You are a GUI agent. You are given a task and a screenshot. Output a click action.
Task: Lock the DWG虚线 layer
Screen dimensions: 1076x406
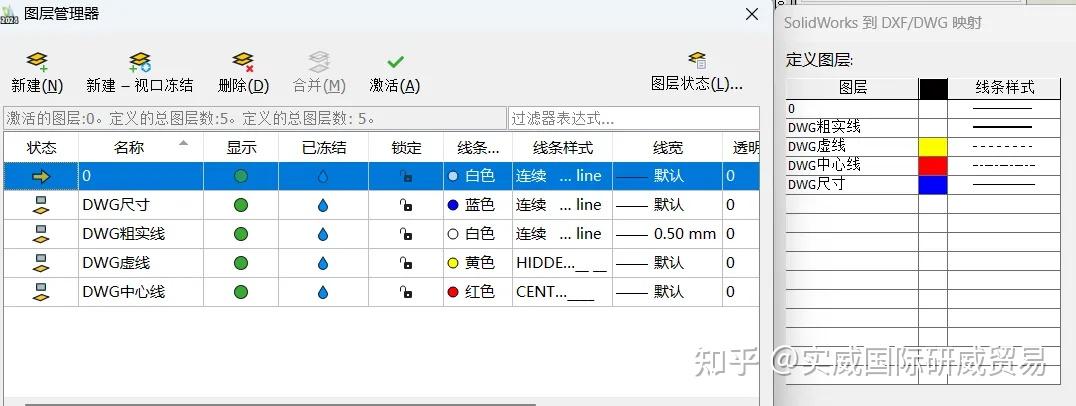(406, 263)
